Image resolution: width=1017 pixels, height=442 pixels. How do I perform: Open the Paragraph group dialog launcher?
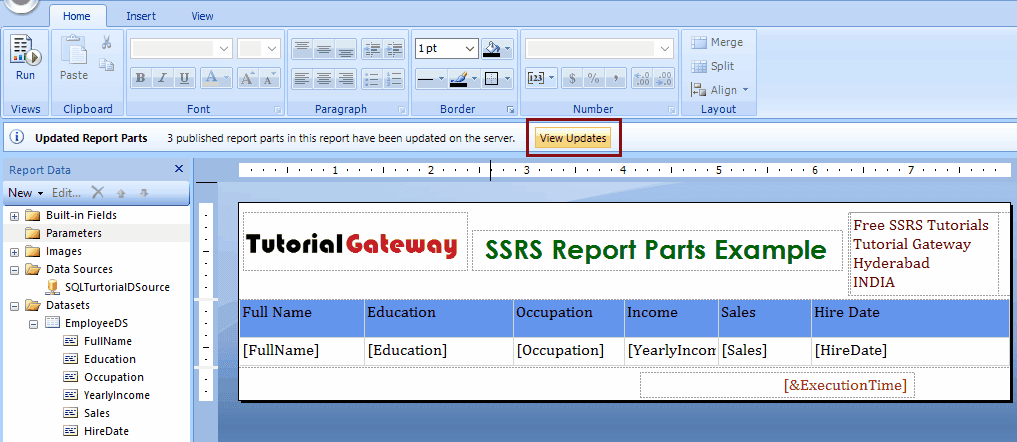click(401, 110)
